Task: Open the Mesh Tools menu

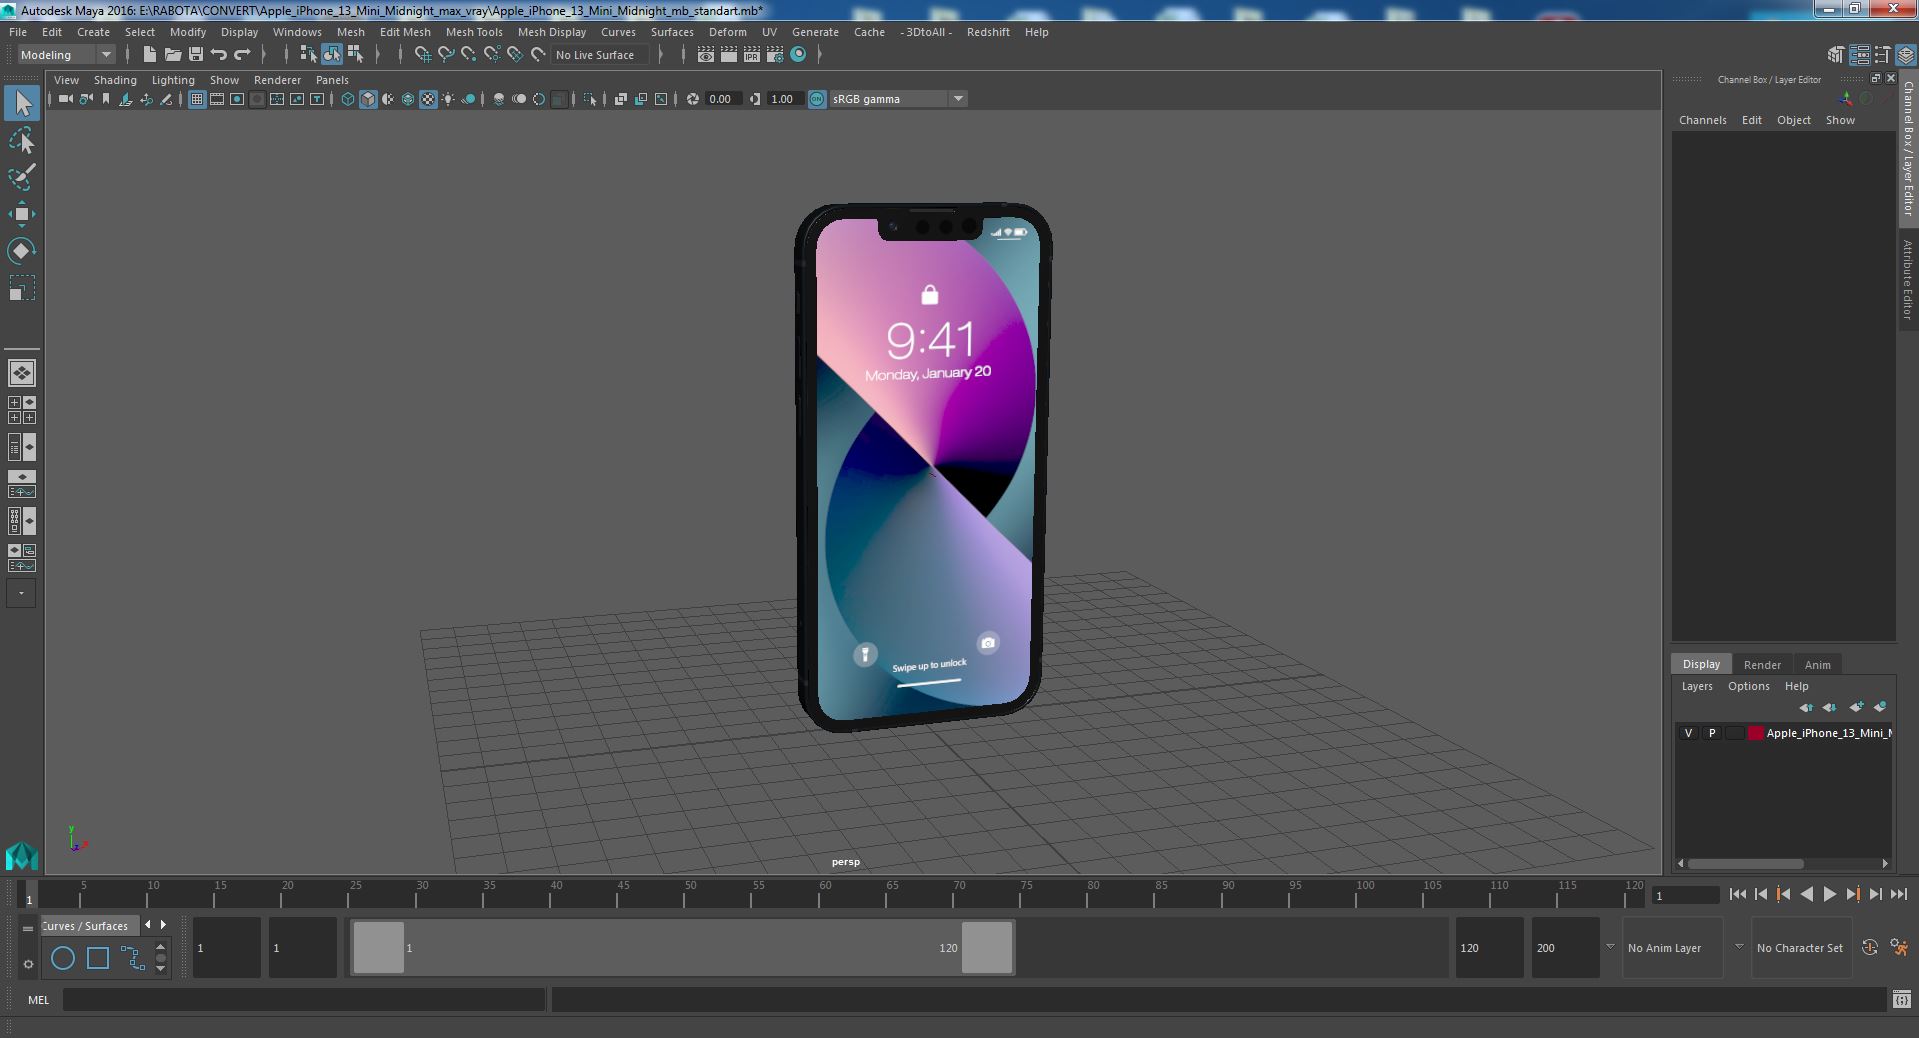Action: pos(474,32)
